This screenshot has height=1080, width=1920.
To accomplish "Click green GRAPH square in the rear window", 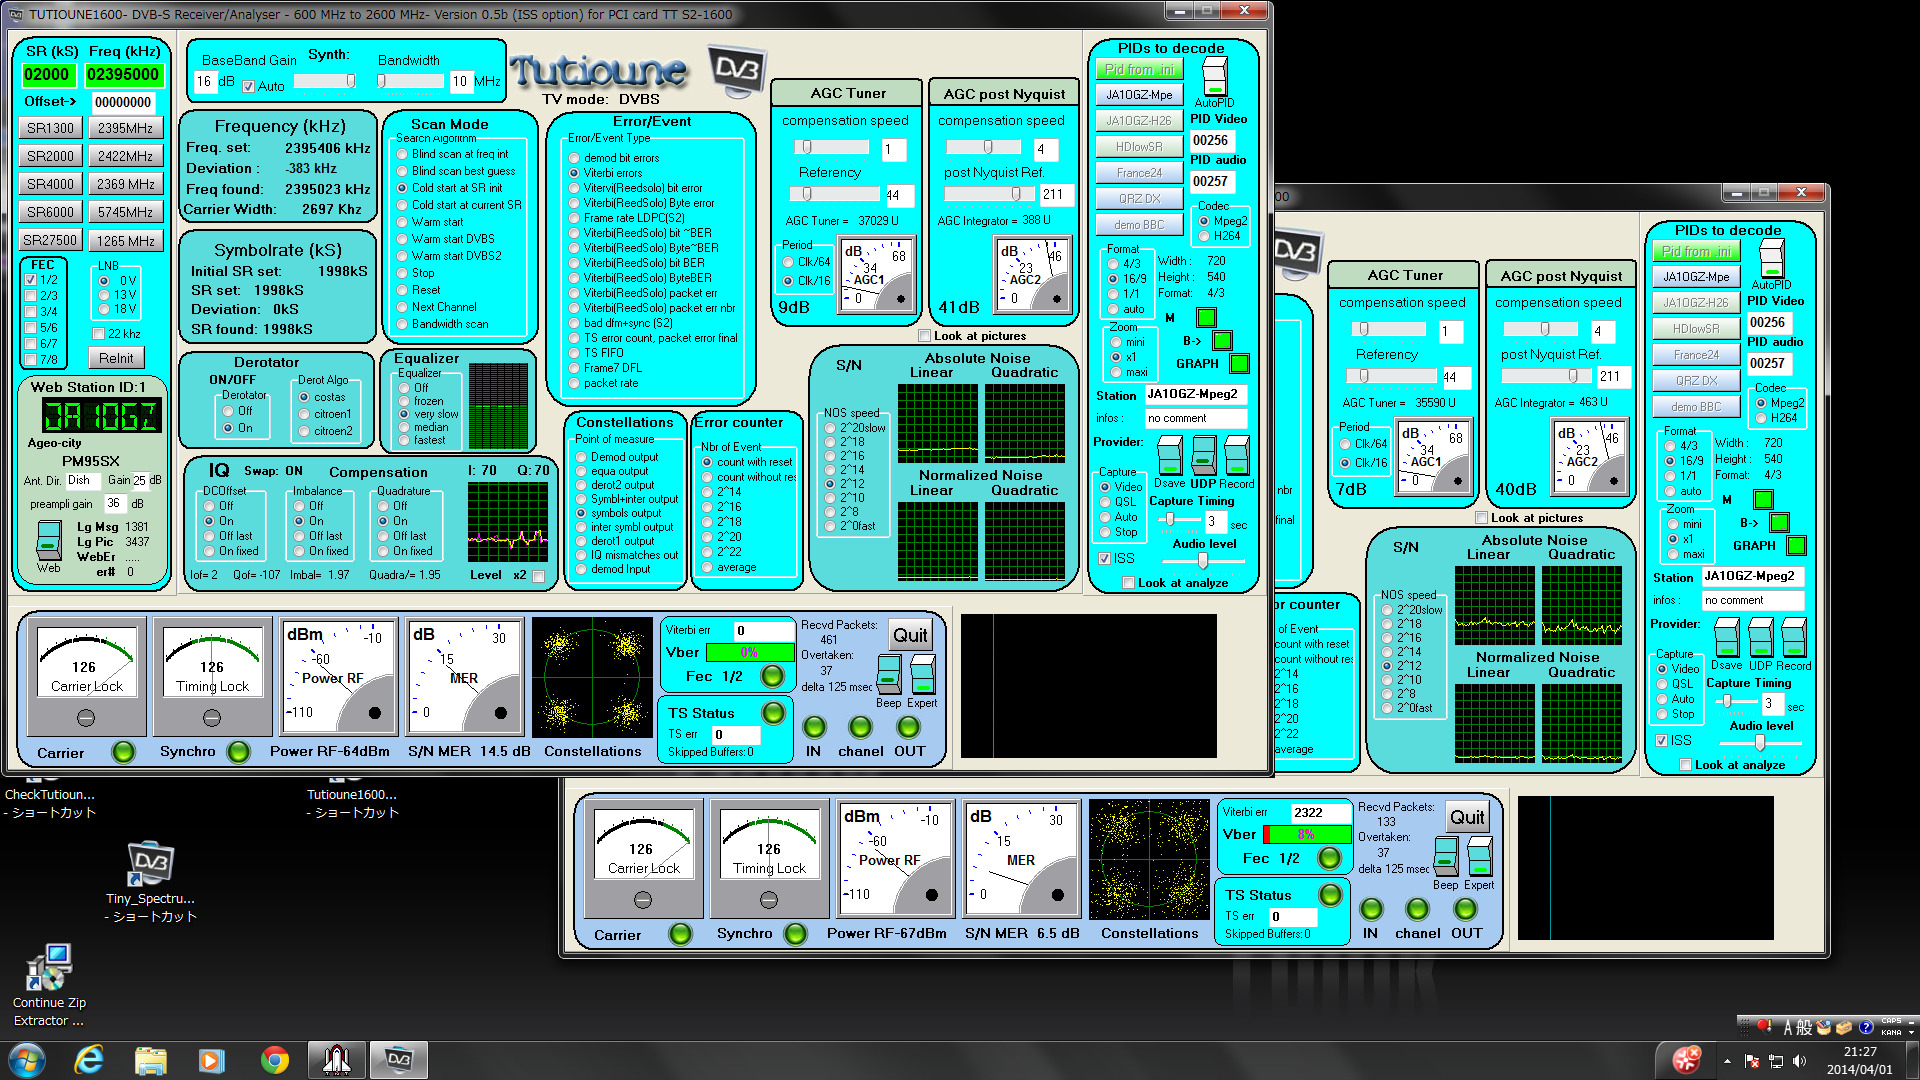I will tap(1796, 546).
